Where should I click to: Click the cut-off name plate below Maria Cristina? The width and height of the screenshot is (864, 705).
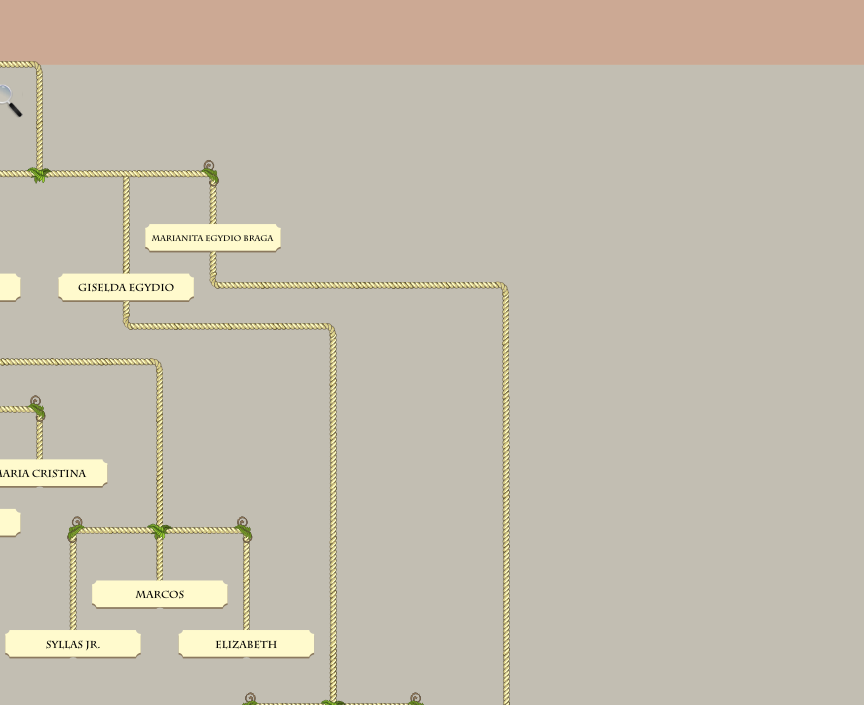click(x=9, y=523)
